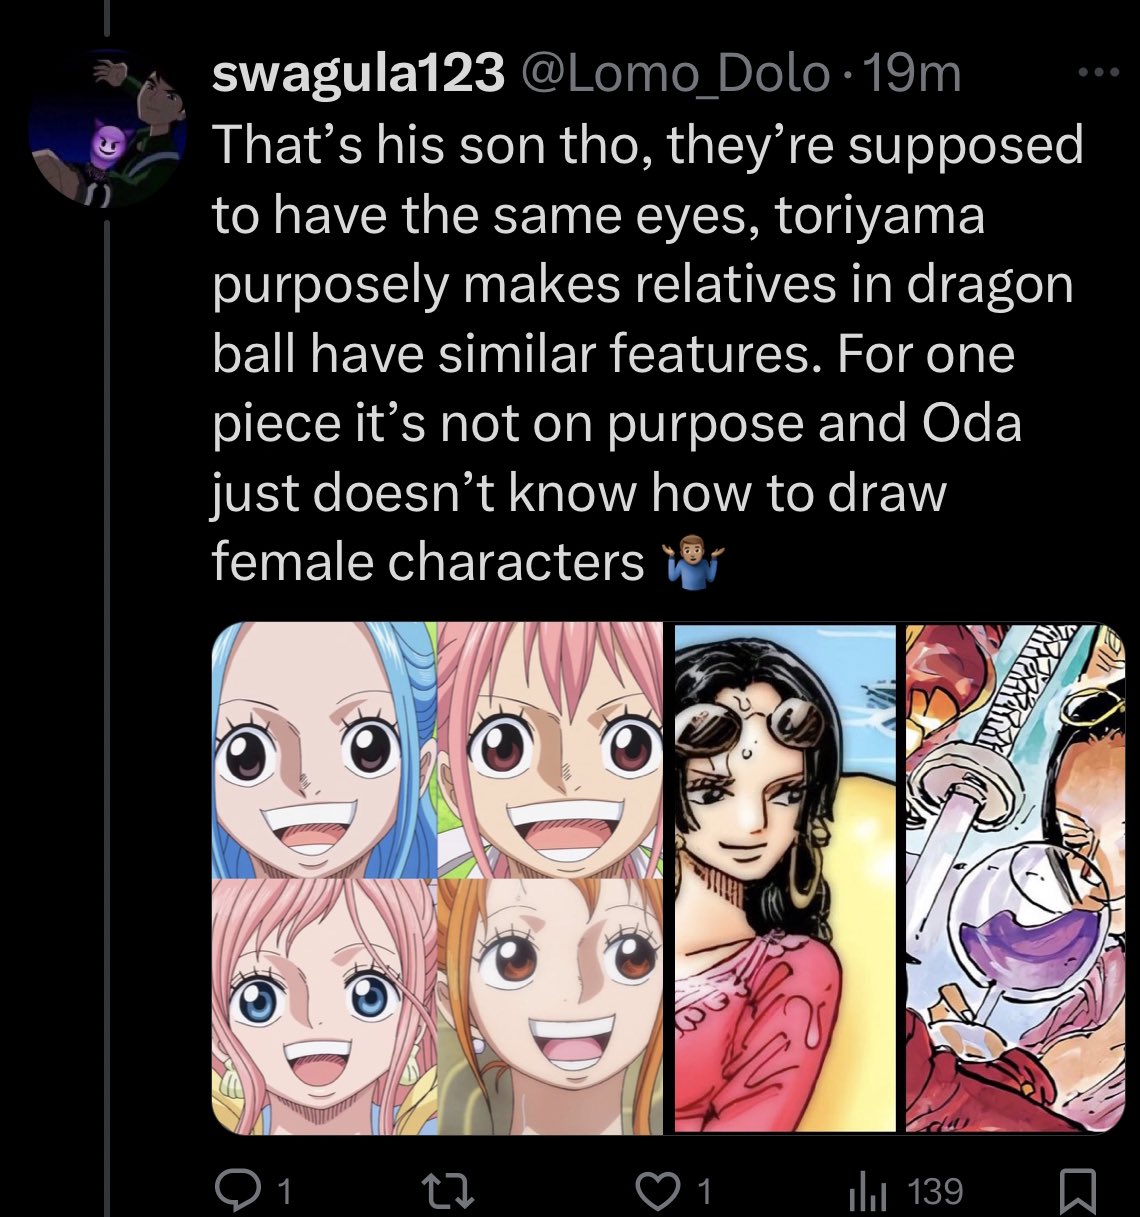Viewport: 1140px width, 1217px height.
Task: Open the sword and wine glass image
Action: click(1015, 878)
